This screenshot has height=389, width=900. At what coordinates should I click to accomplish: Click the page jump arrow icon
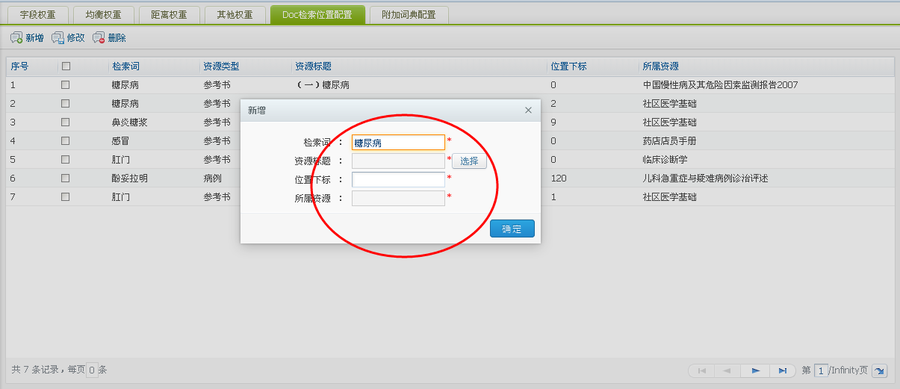879,371
